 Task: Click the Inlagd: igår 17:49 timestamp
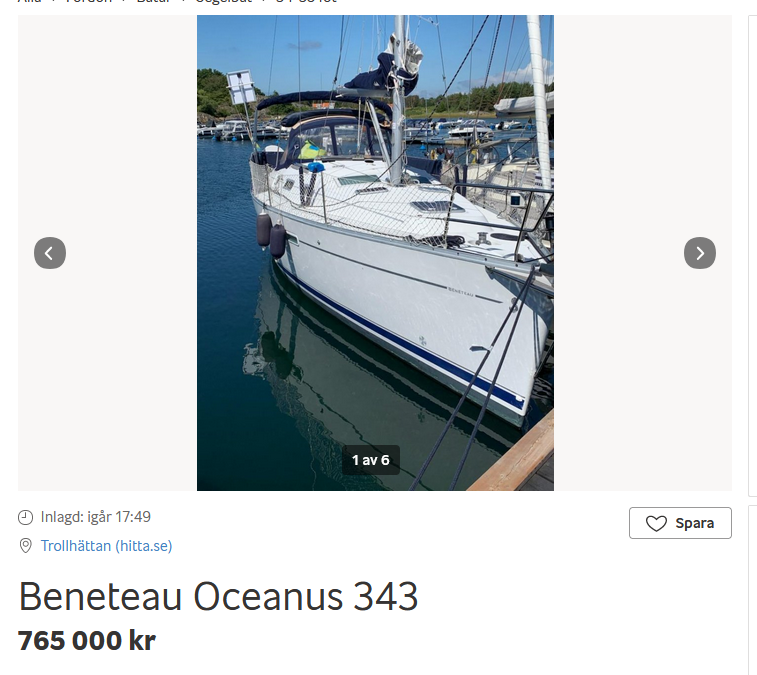point(96,517)
